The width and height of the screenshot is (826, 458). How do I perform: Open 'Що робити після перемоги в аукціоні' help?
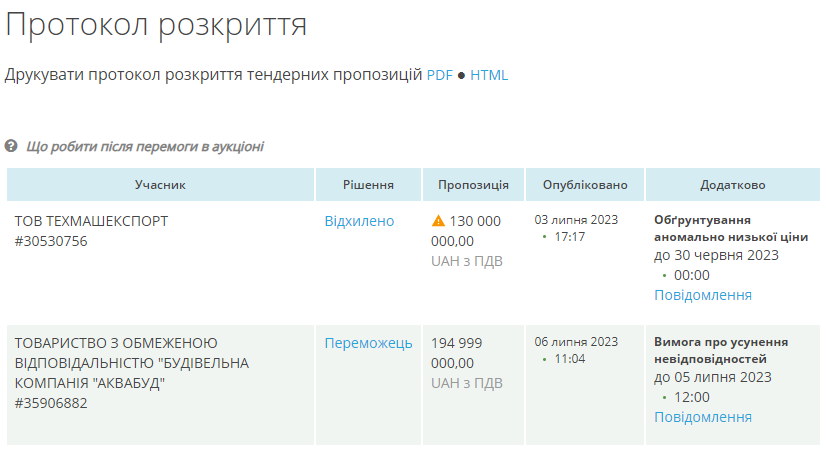point(145,147)
